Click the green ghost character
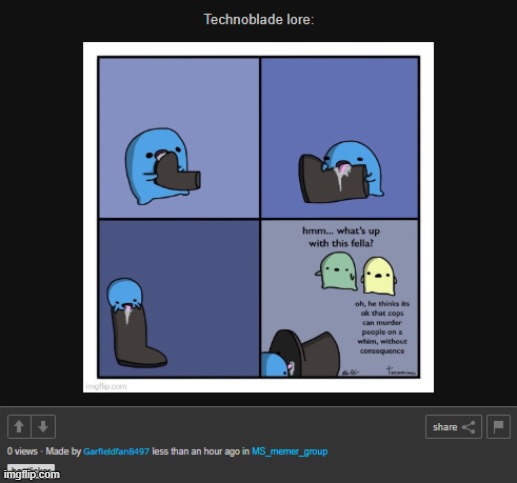 [337, 271]
